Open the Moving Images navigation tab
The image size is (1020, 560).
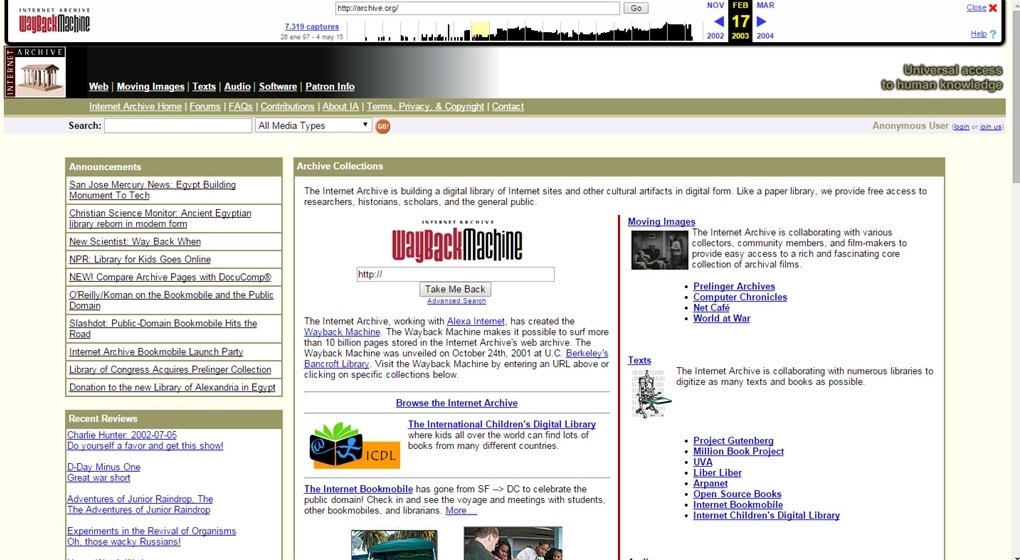[x=150, y=87]
